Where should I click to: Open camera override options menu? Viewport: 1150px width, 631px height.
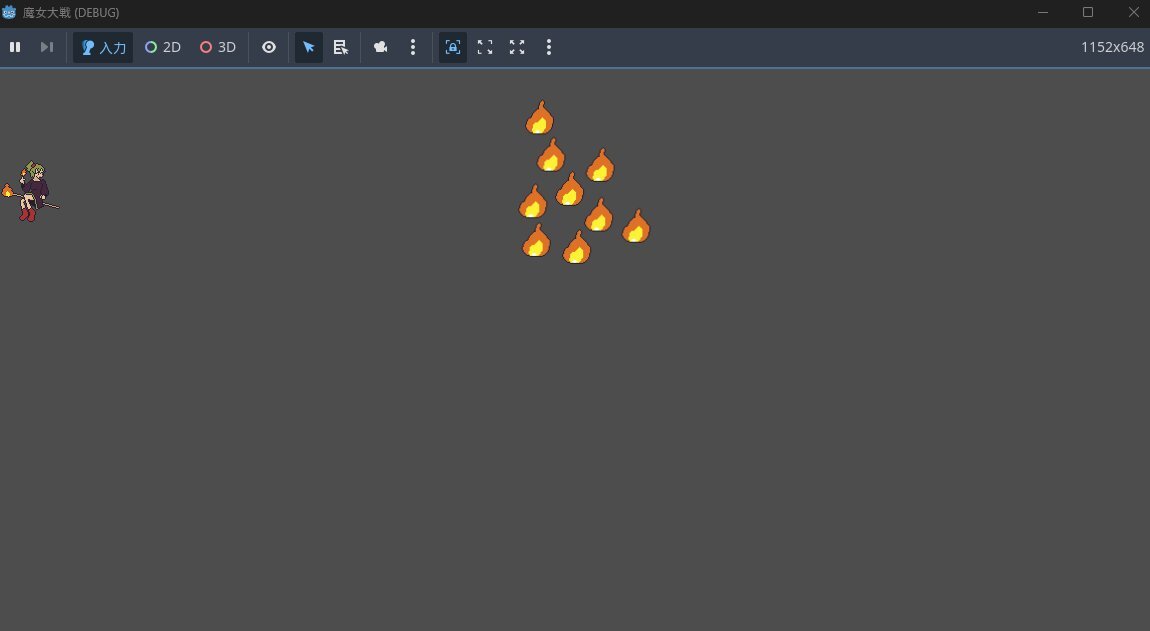pyautogui.click(x=413, y=47)
